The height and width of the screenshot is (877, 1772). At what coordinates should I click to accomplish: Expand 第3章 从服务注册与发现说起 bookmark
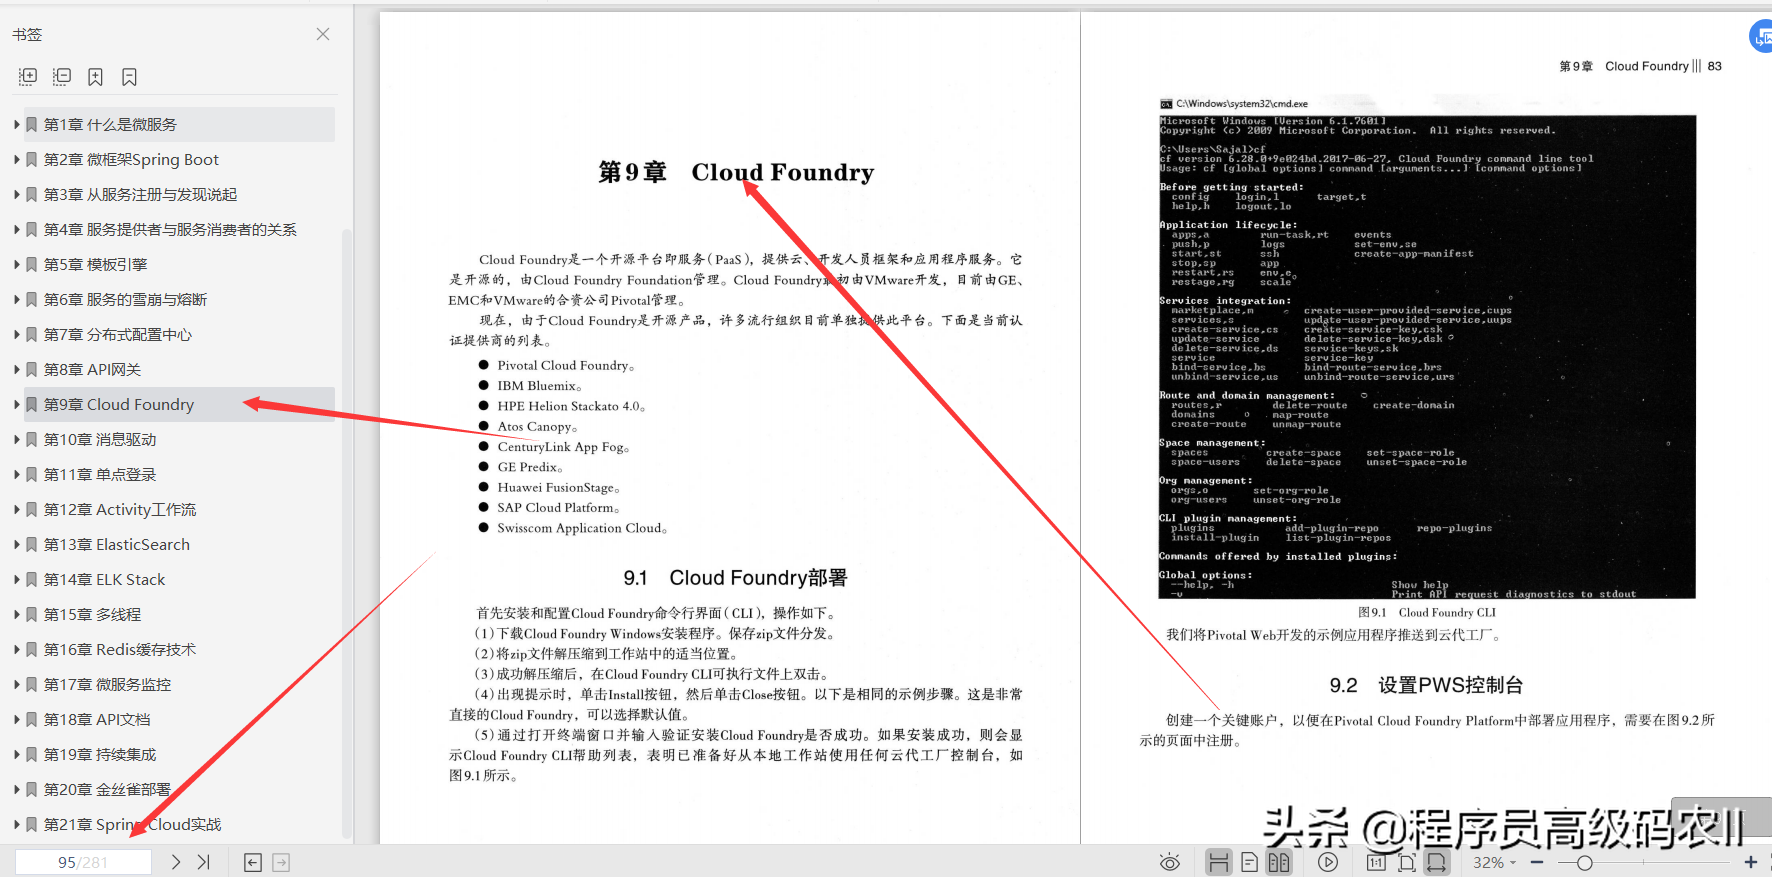(x=17, y=195)
